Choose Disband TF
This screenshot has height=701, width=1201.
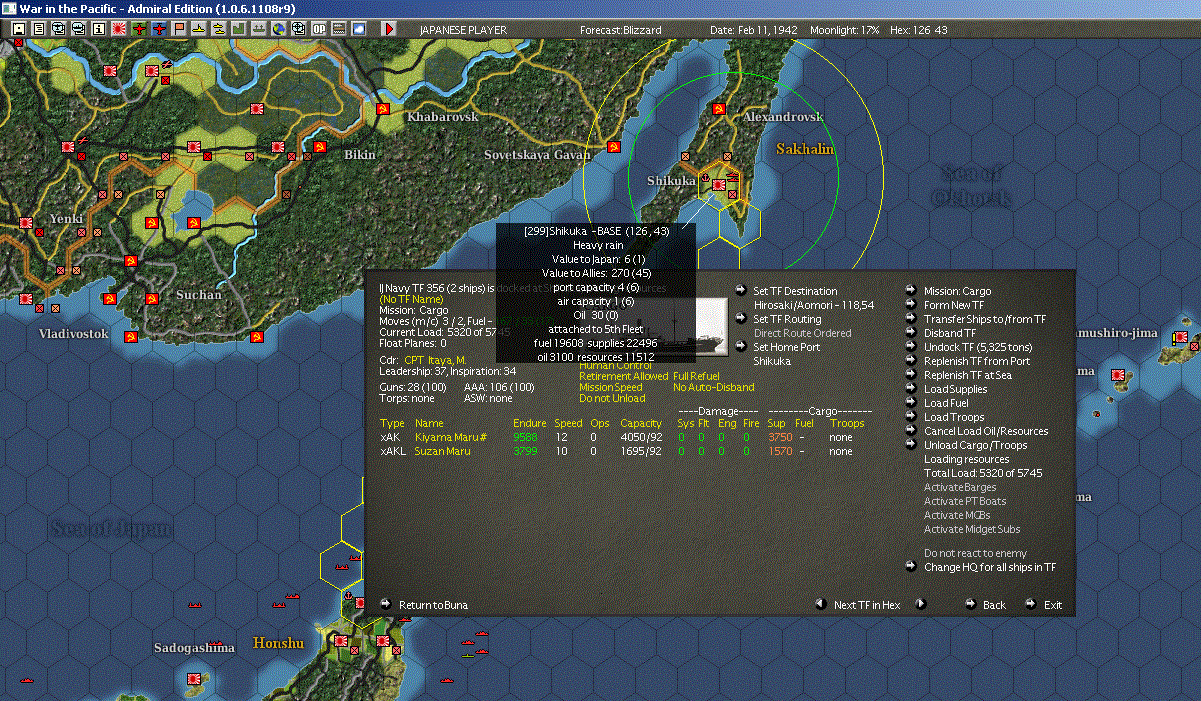click(x=950, y=333)
